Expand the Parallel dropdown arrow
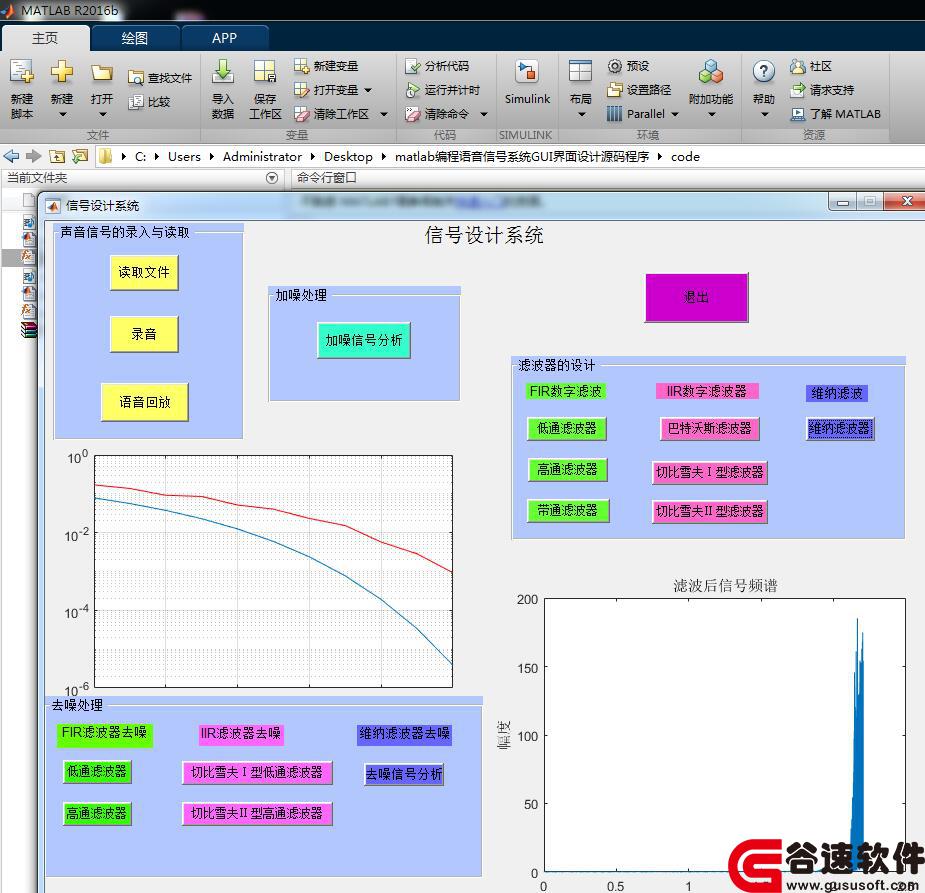Viewport: 925px width, 893px height. [675, 114]
